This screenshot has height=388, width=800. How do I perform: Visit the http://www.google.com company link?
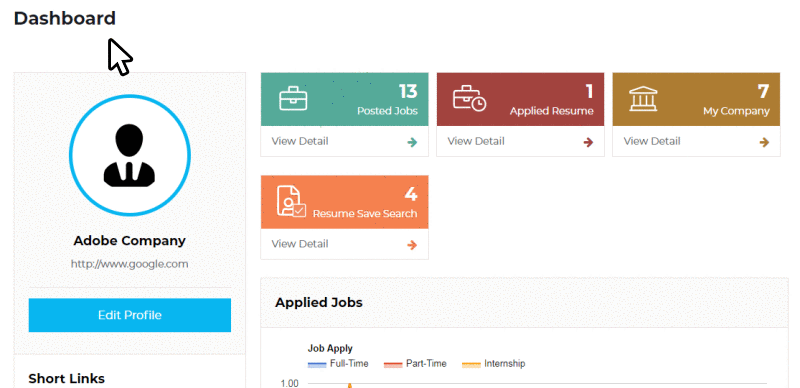tap(130, 264)
